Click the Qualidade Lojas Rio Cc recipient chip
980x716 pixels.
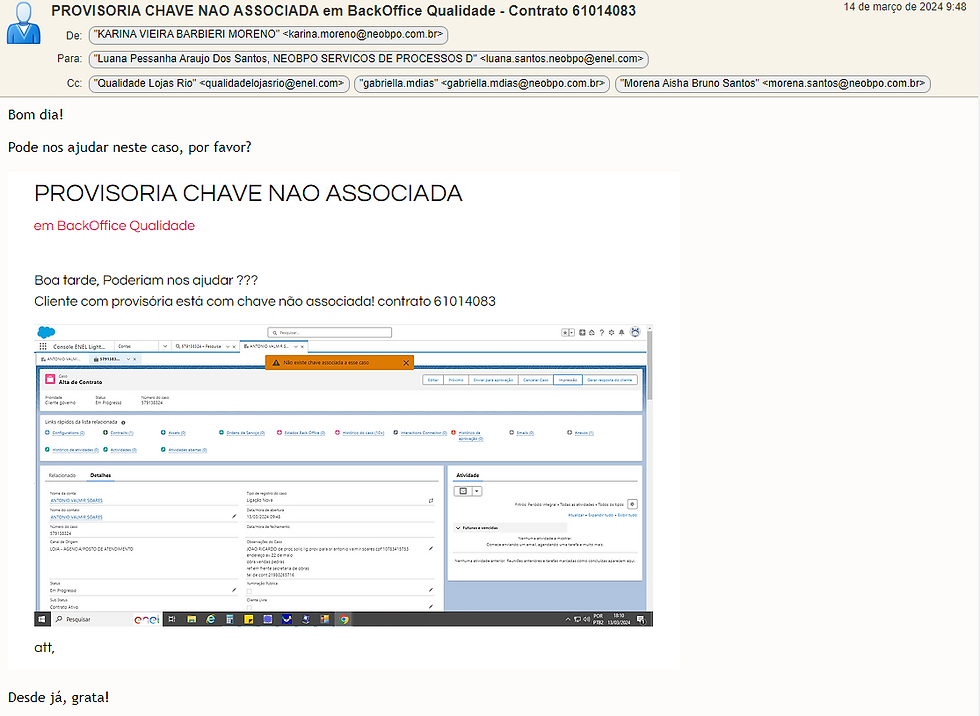(219, 84)
